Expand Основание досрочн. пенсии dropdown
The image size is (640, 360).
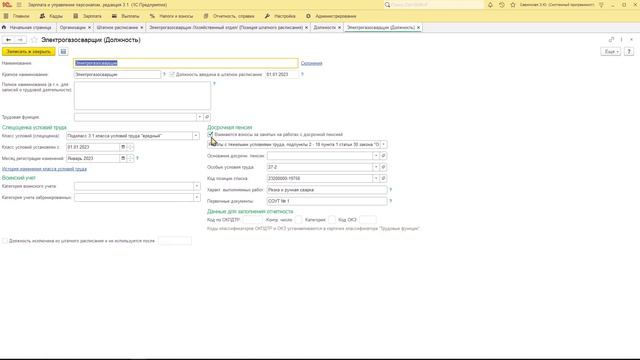(x=376, y=156)
